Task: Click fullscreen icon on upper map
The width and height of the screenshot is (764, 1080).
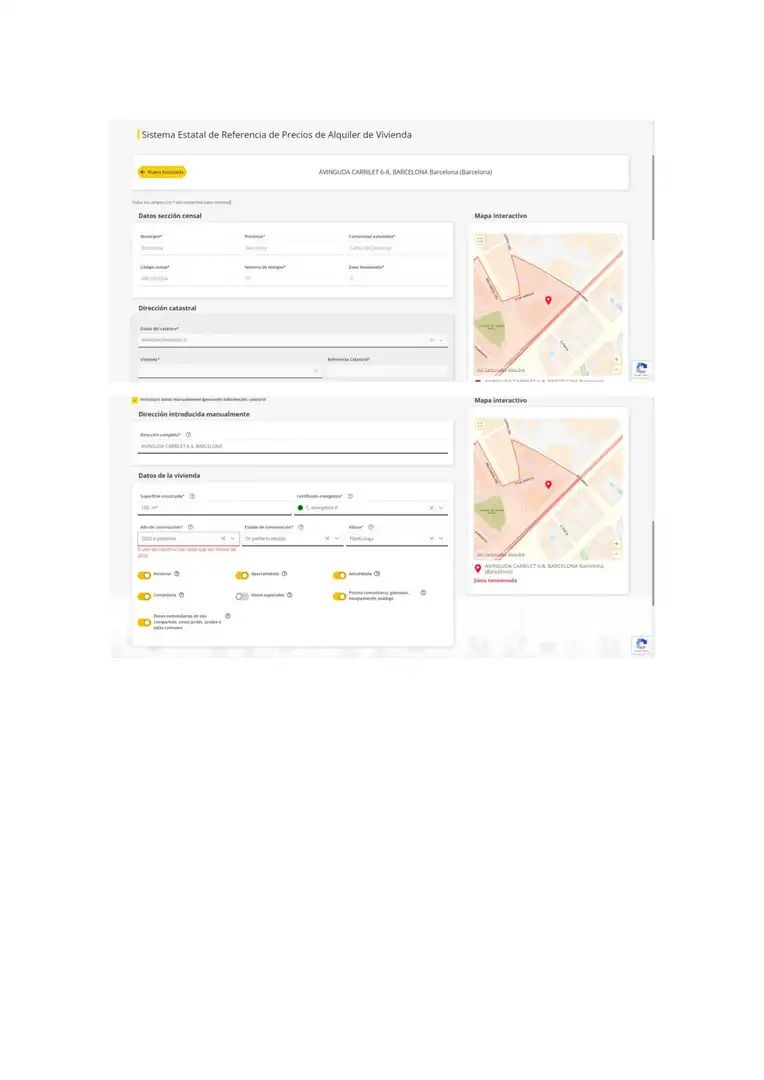Action: [x=480, y=240]
